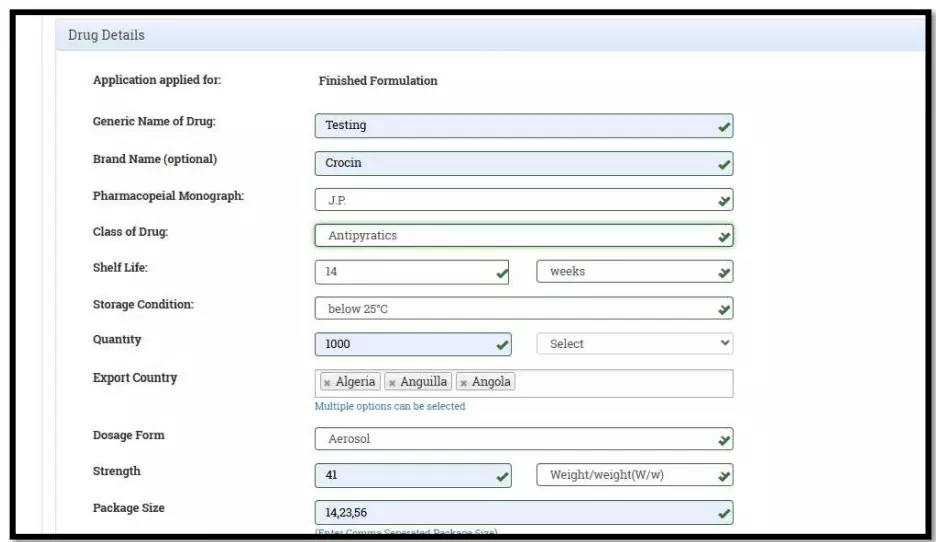This screenshot has height=542, width=936.
Task: Focus the Brand Name field containing Crocin
Action: pyautogui.click(x=510, y=163)
